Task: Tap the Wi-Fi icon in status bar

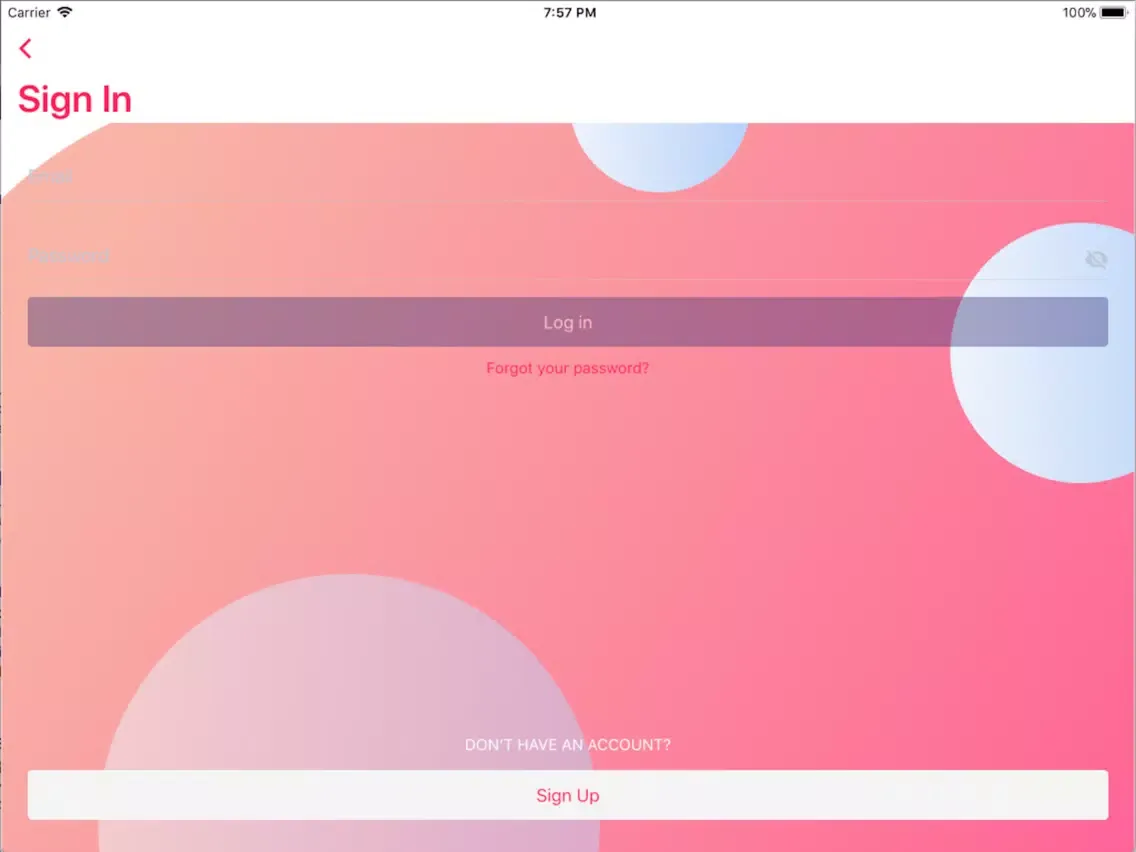Action: [65, 13]
